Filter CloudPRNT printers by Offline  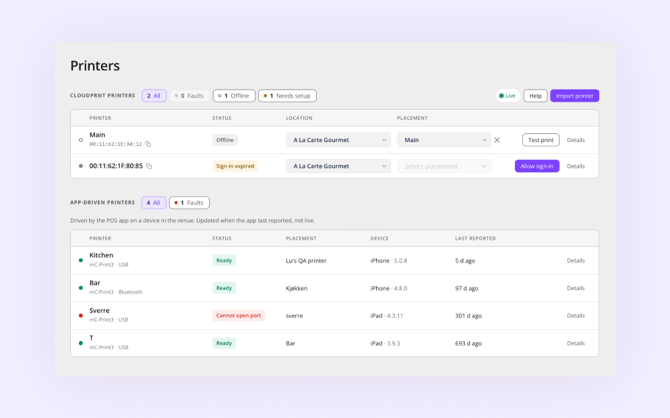tap(234, 96)
